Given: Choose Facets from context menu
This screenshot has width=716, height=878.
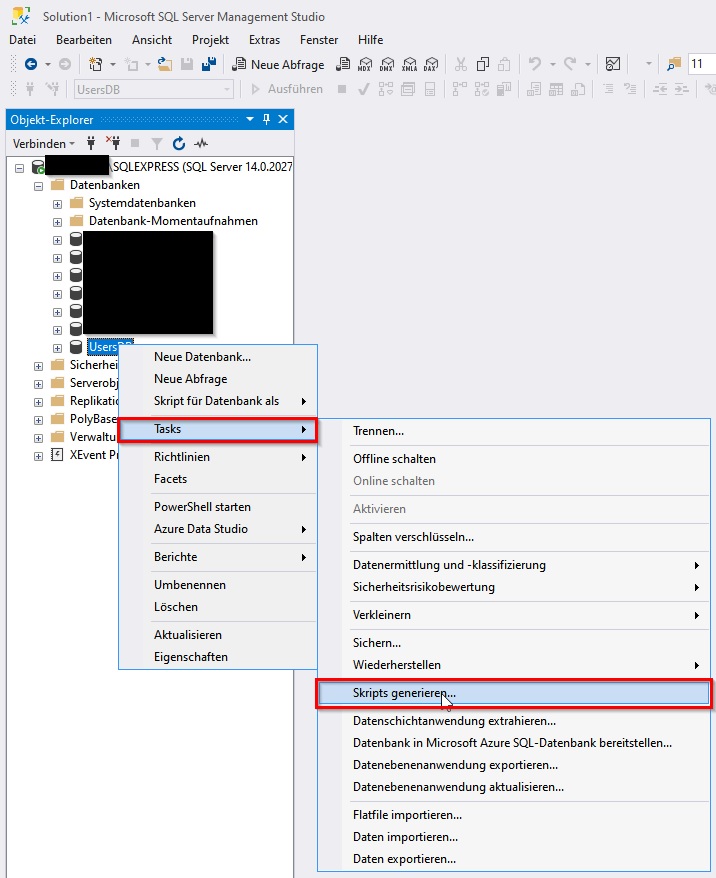Looking at the screenshot, I should 218,479.
